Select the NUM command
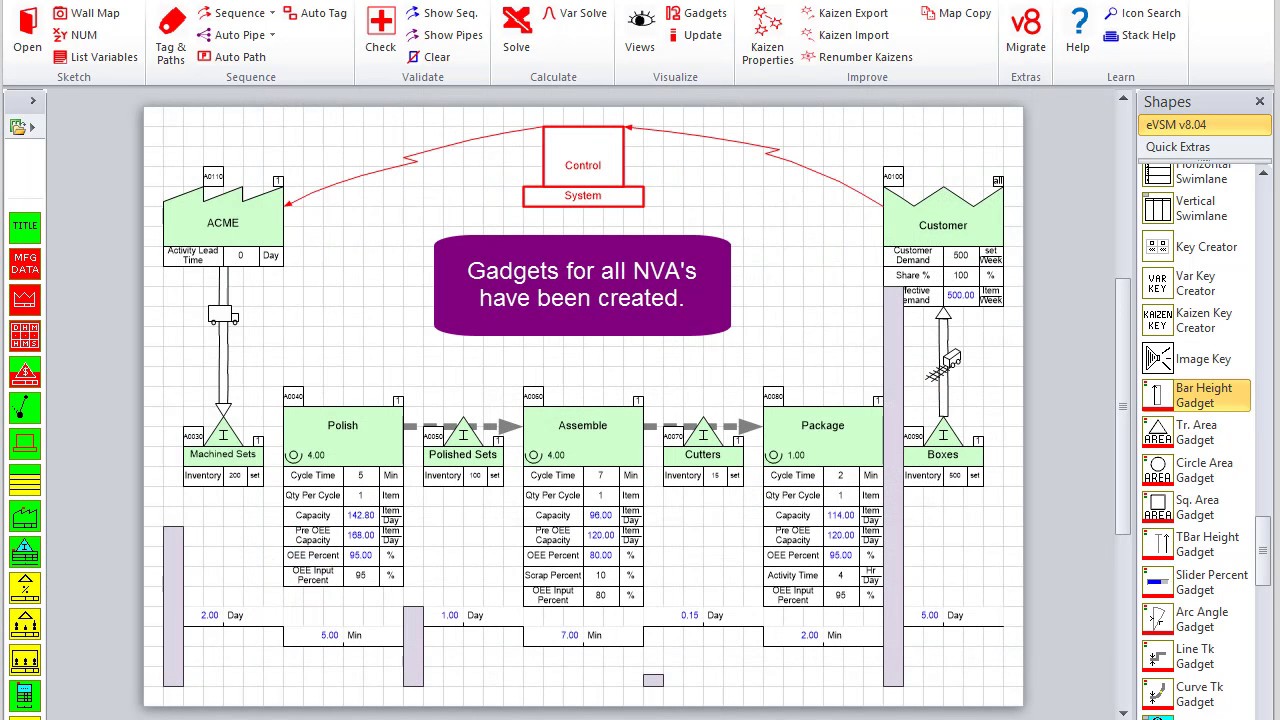Viewport: 1280px width, 720px height. coord(75,35)
